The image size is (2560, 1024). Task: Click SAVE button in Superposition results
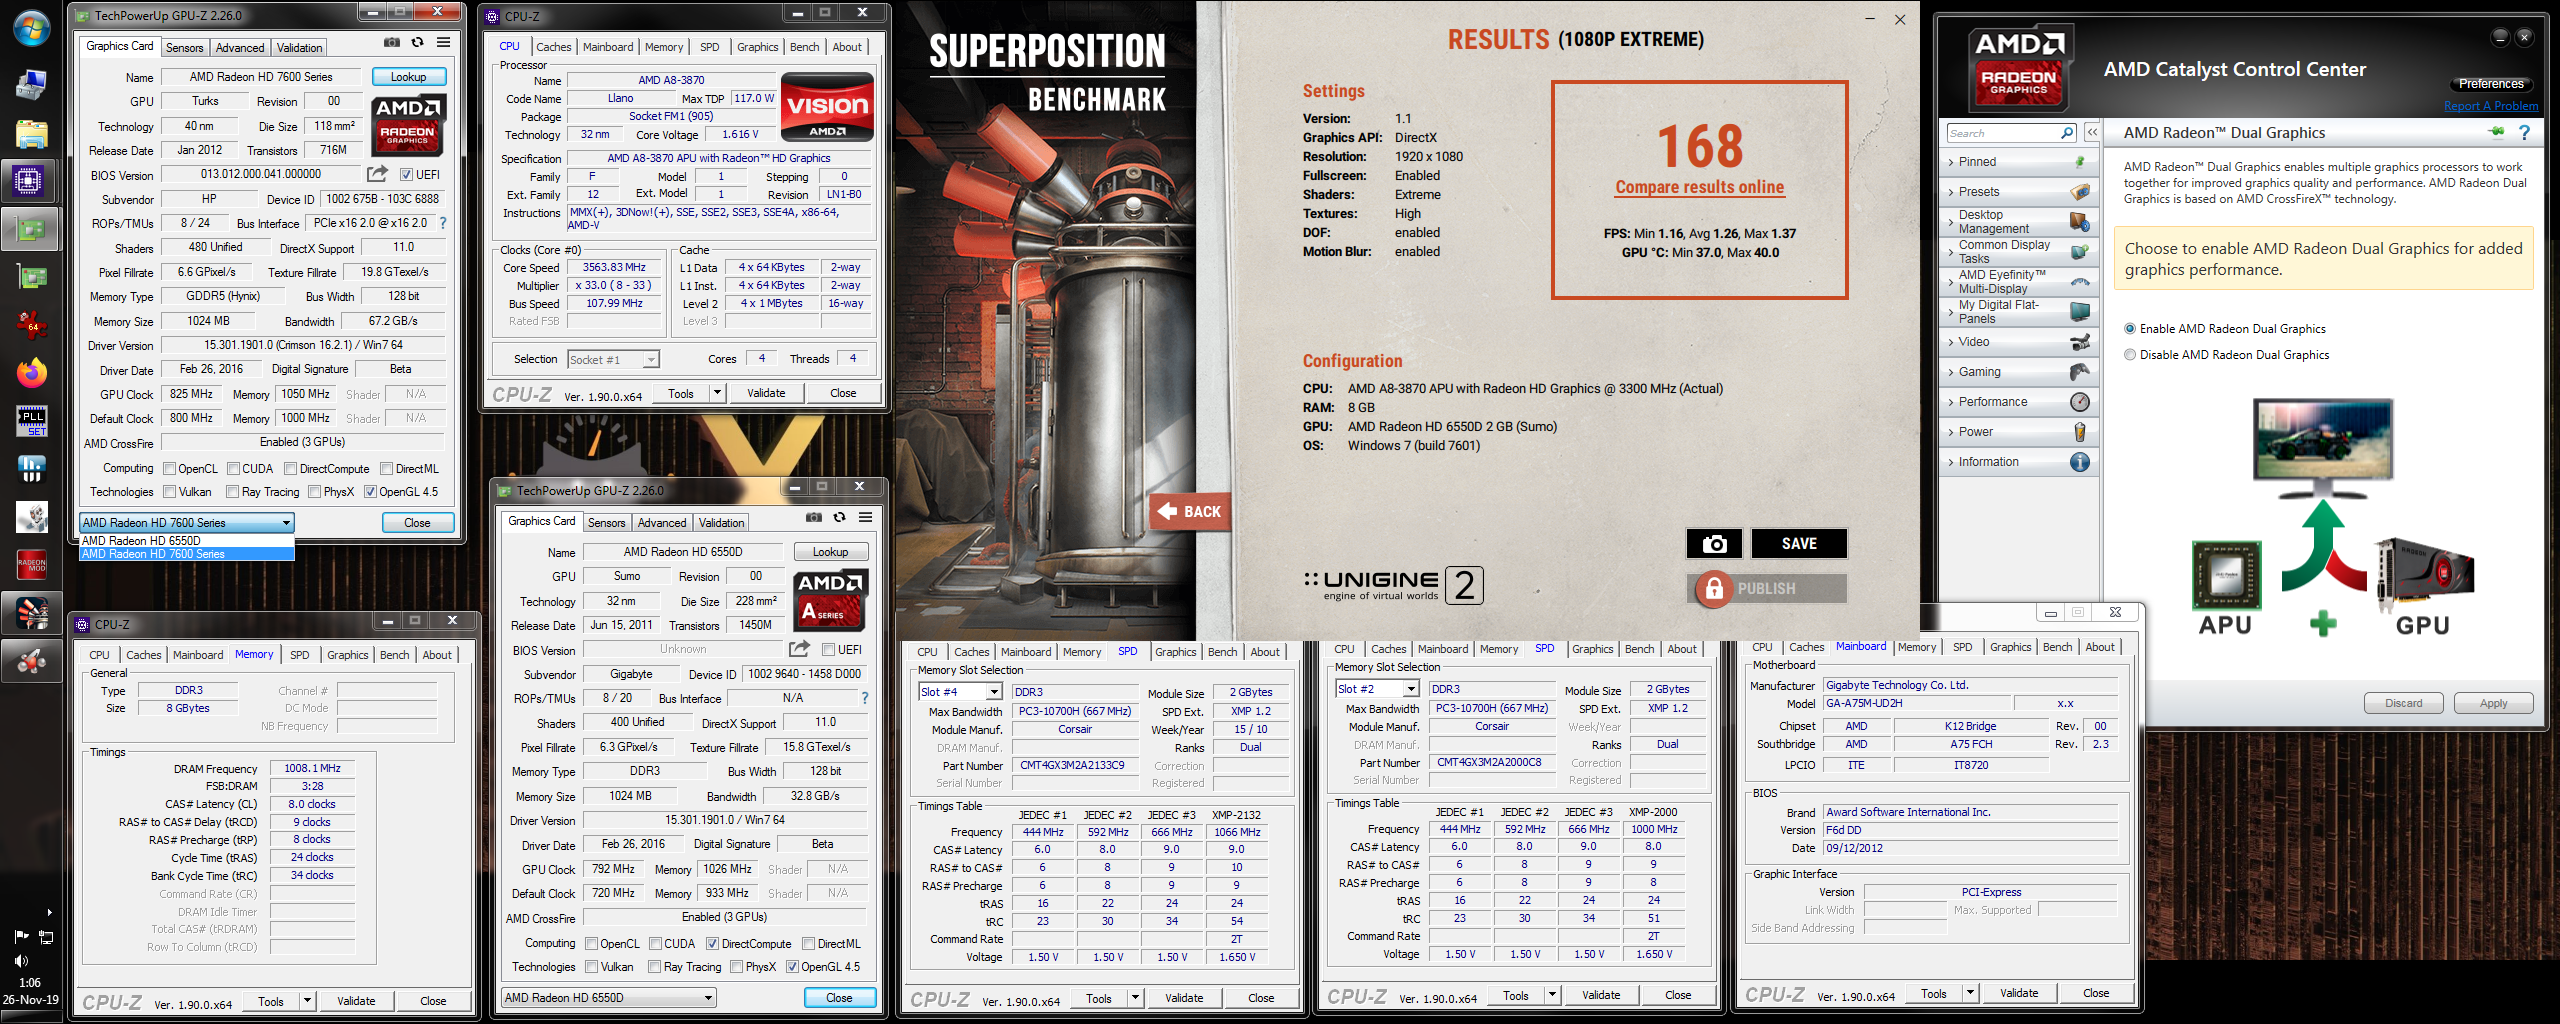1798,543
